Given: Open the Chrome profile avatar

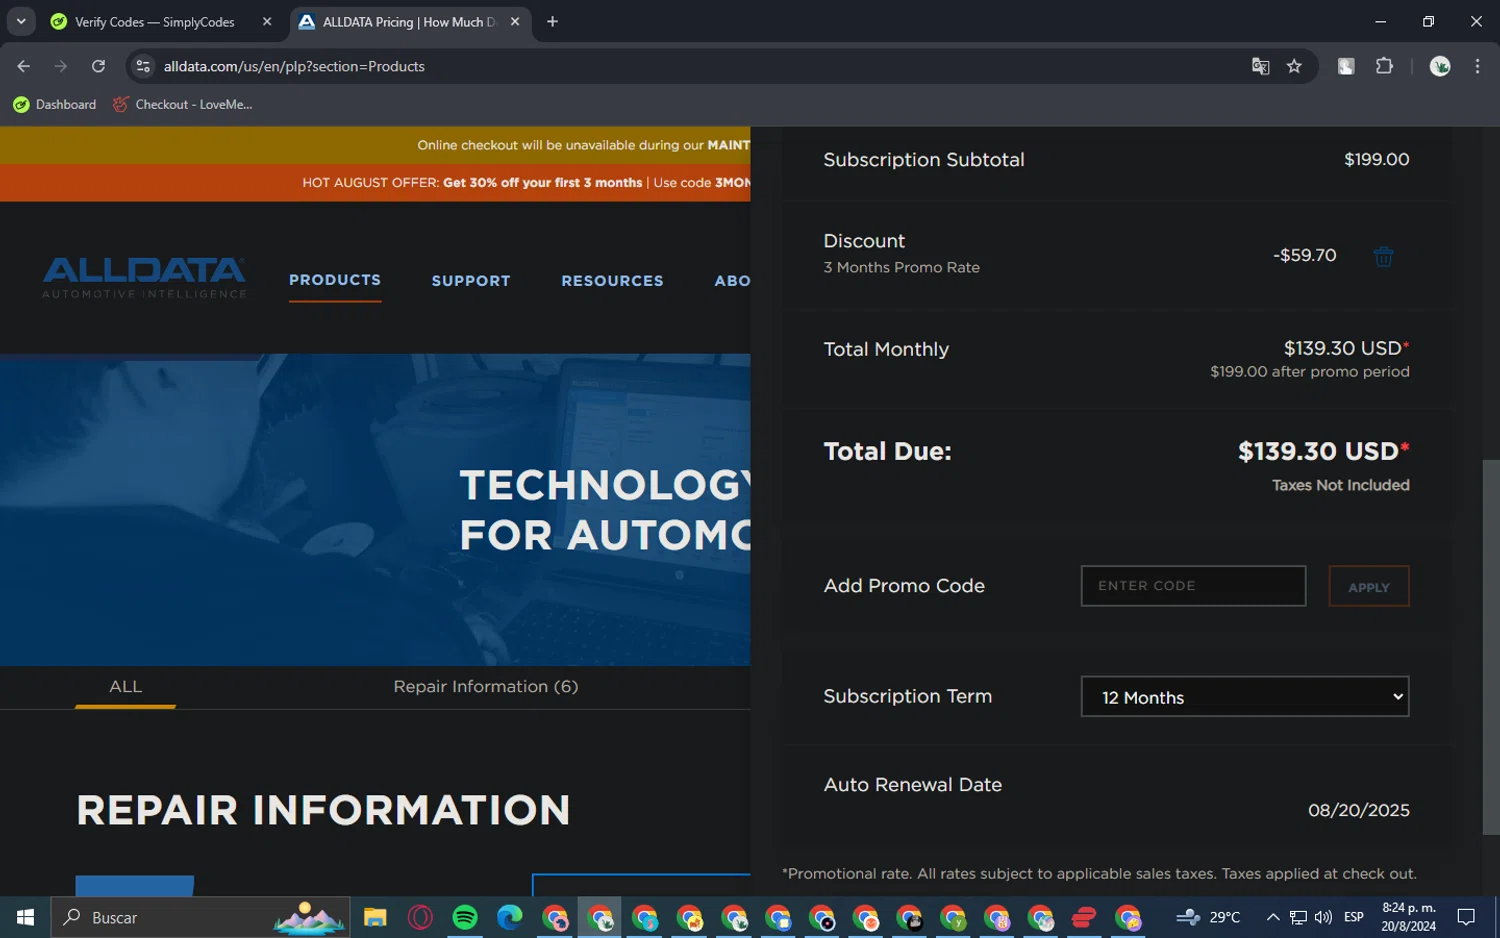Looking at the screenshot, I should coord(1440,66).
